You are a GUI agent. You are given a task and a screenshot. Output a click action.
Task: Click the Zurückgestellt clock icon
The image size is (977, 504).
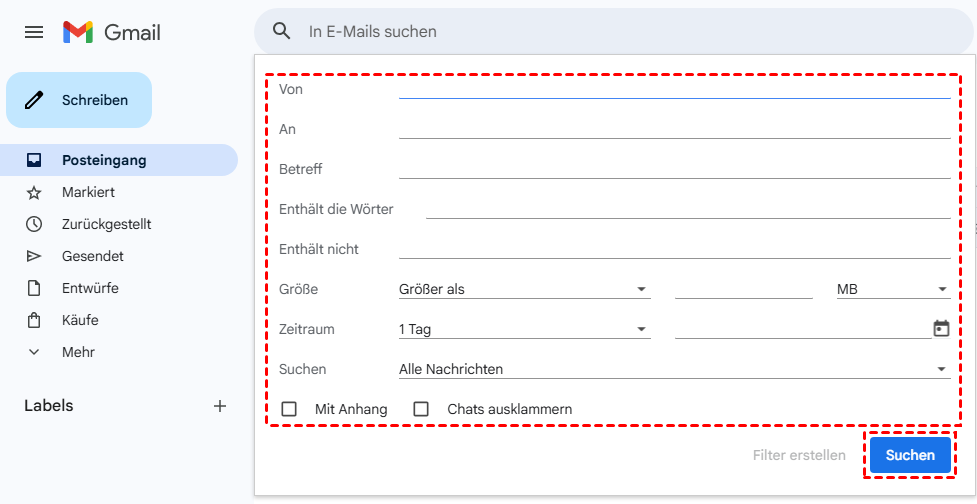[34, 224]
